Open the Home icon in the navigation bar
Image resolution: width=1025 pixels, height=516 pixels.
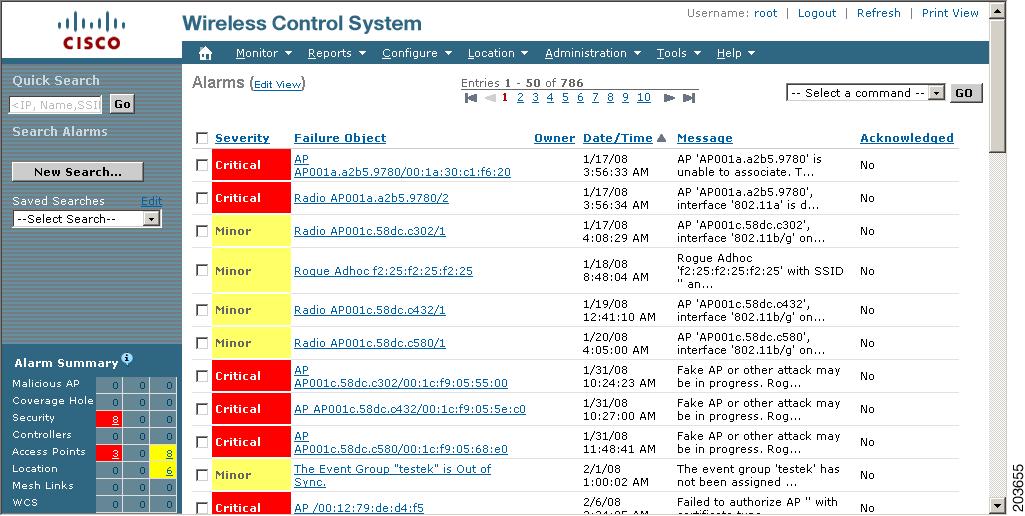pos(205,54)
